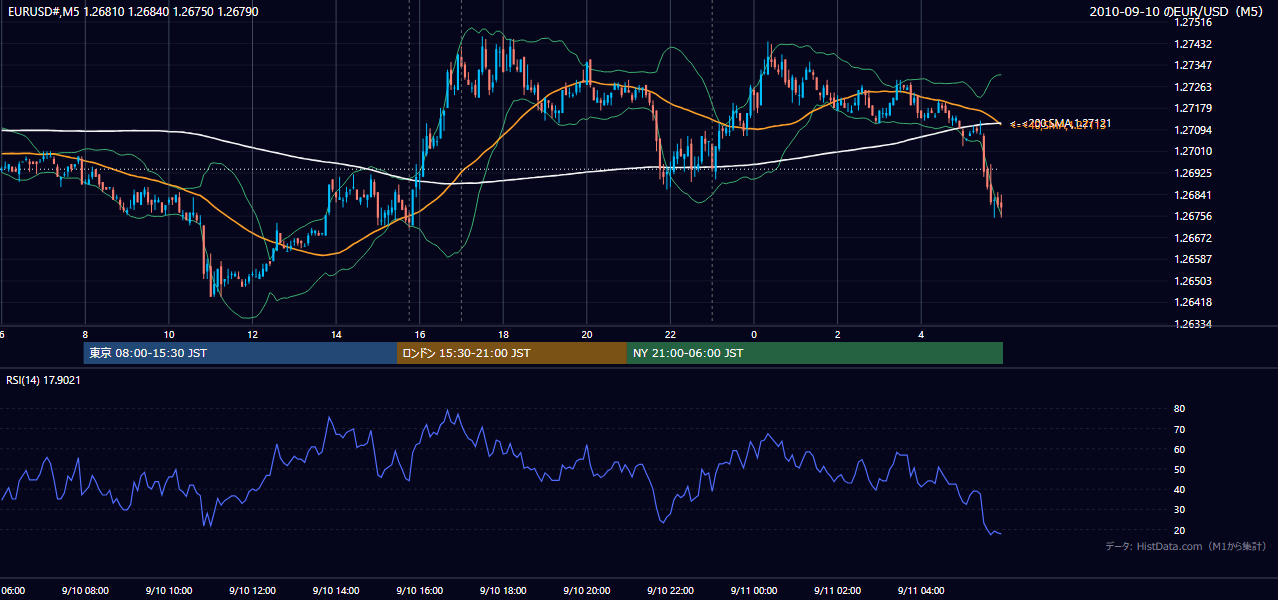1278x600 pixels.
Task: Click price axis label 1.27347
Action: pos(1194,65)
